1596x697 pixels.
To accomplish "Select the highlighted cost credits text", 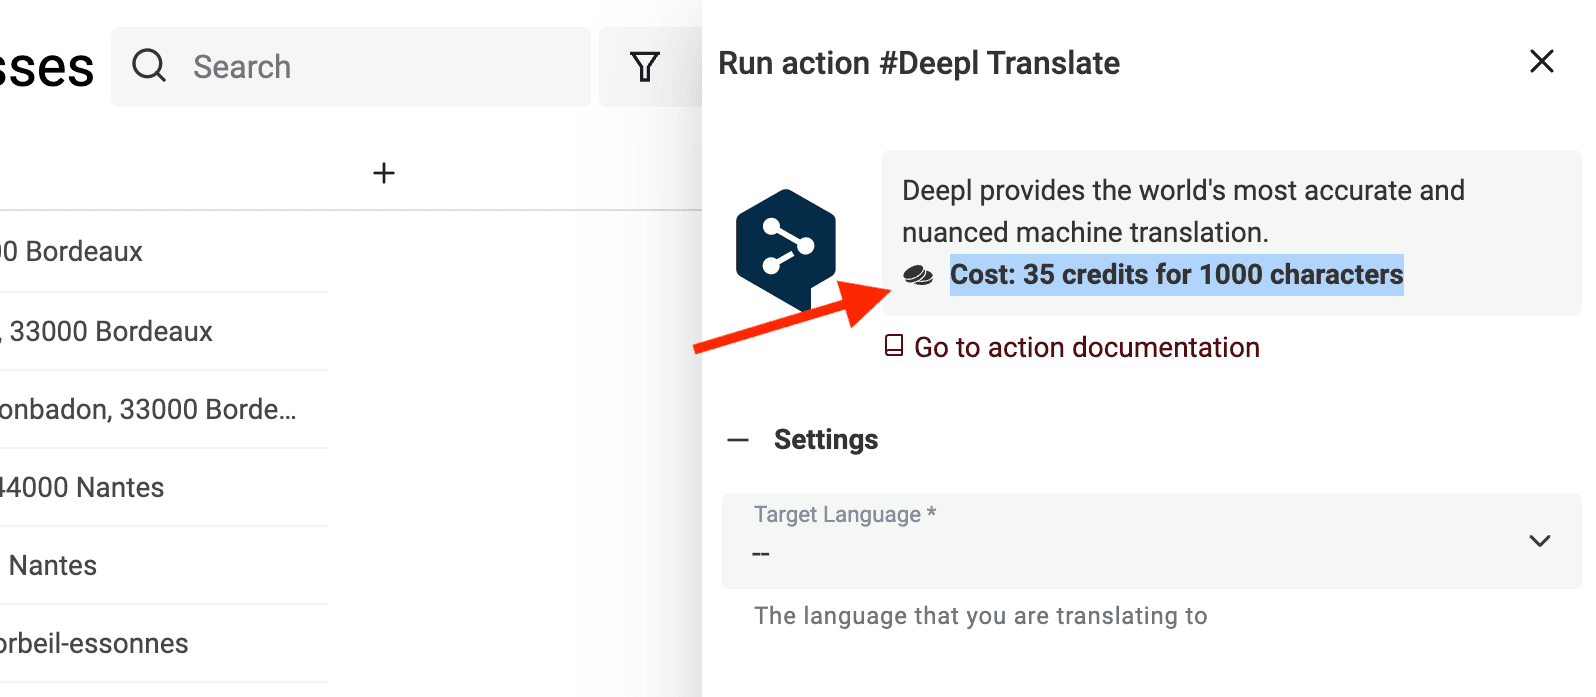I will click(x=1176, y=275).
